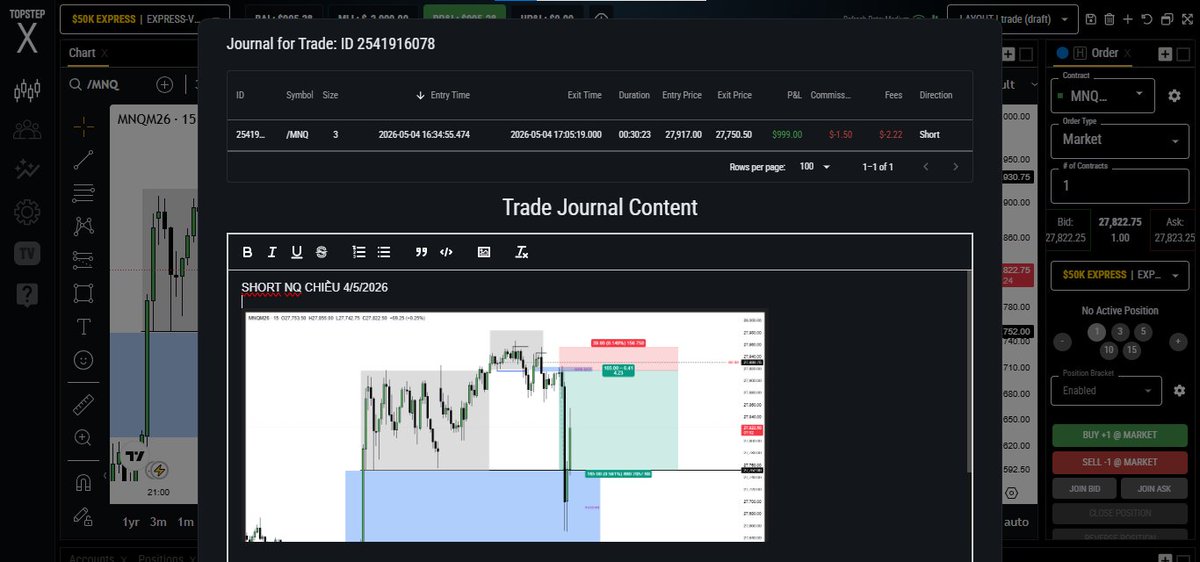The height and width of the screenshot is (562, 1200).
Task: Open the $50K EXPRESS account selector
Action: [x=145, y=19]
